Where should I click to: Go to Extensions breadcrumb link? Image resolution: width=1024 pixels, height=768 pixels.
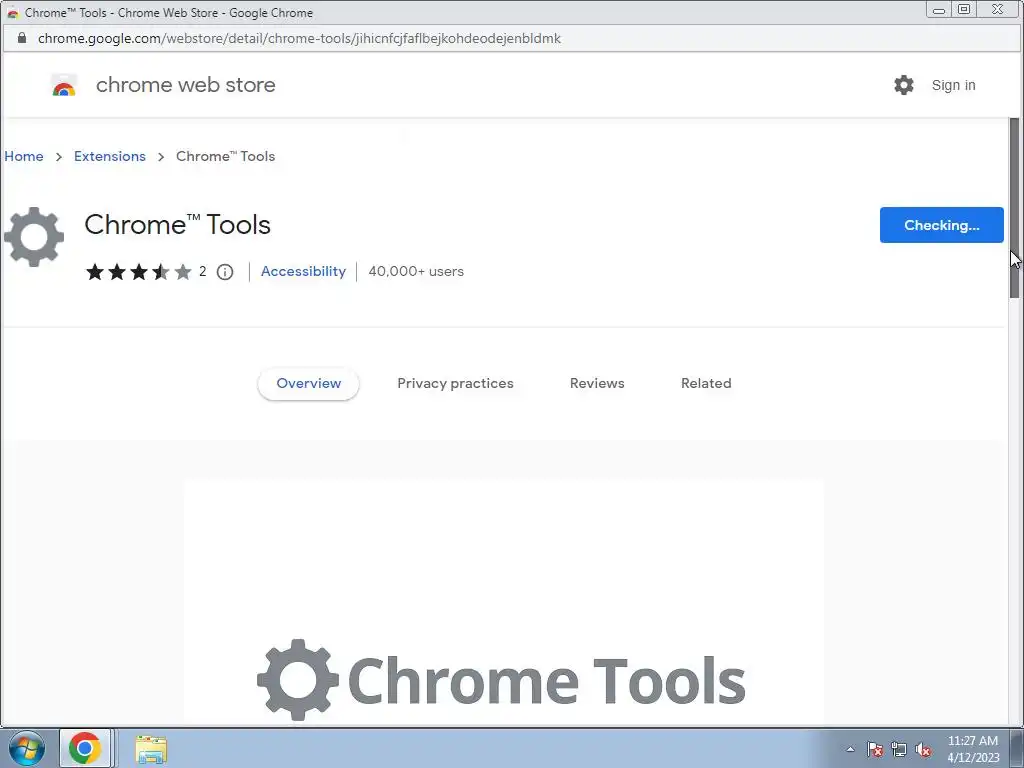point(110,156)
